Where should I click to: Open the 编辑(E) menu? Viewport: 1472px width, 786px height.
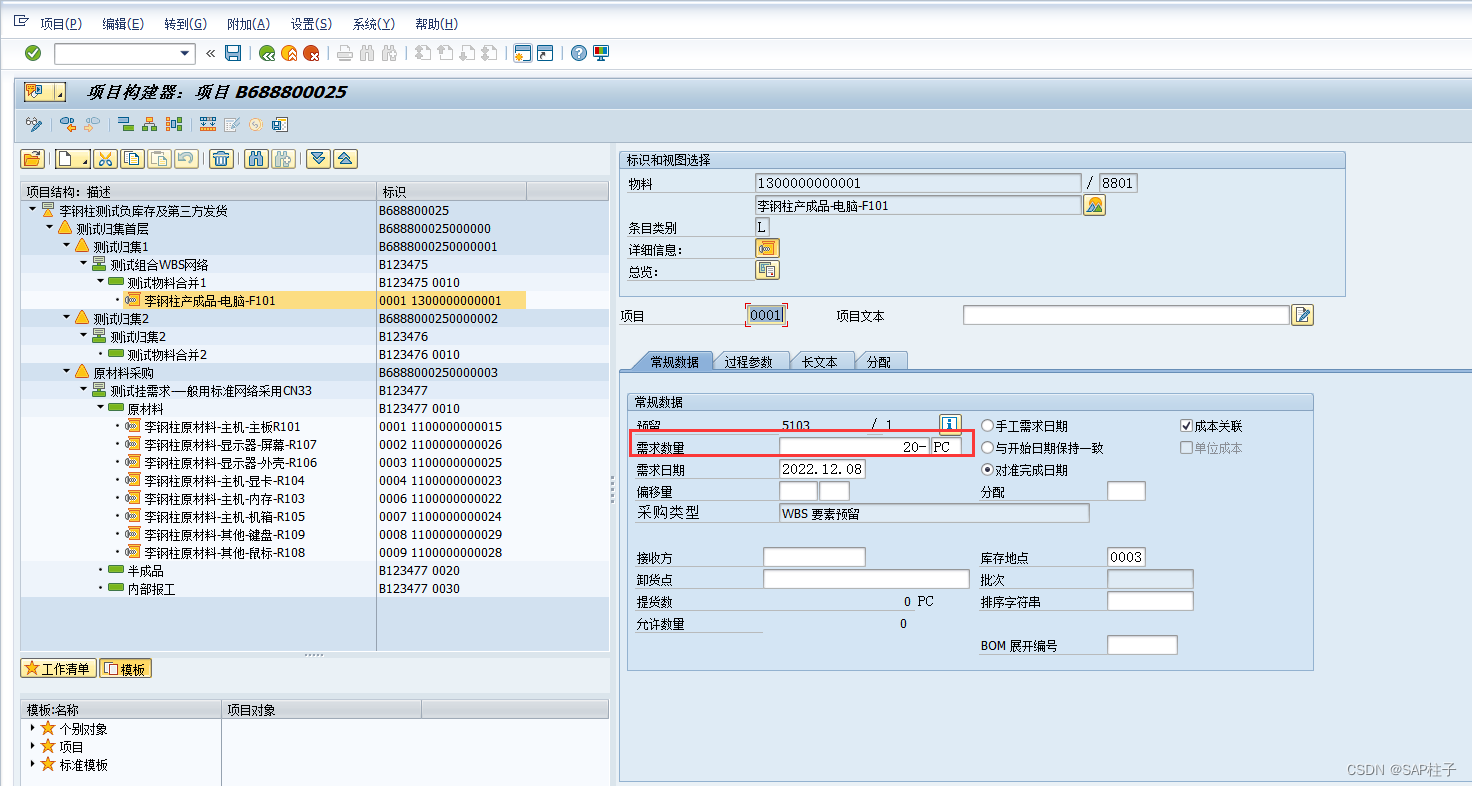(x=123, y=24)
